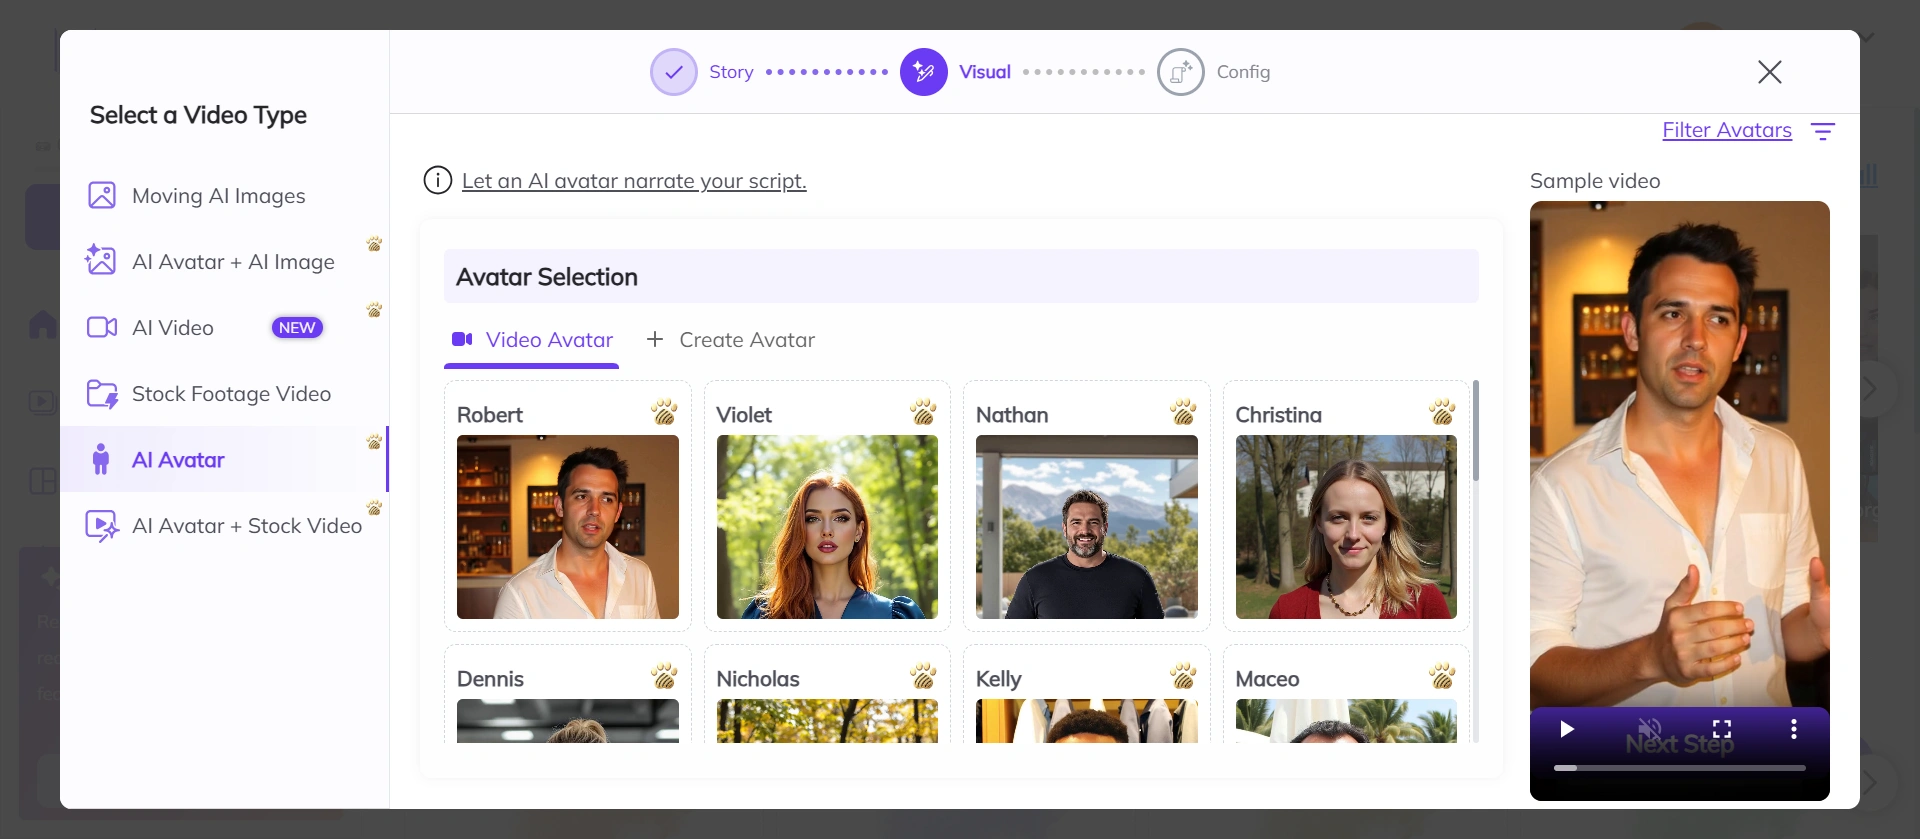Click premium paw icon on Kelly card
This screenshot has width=1920, height=839.
[x=1183, y=676]
